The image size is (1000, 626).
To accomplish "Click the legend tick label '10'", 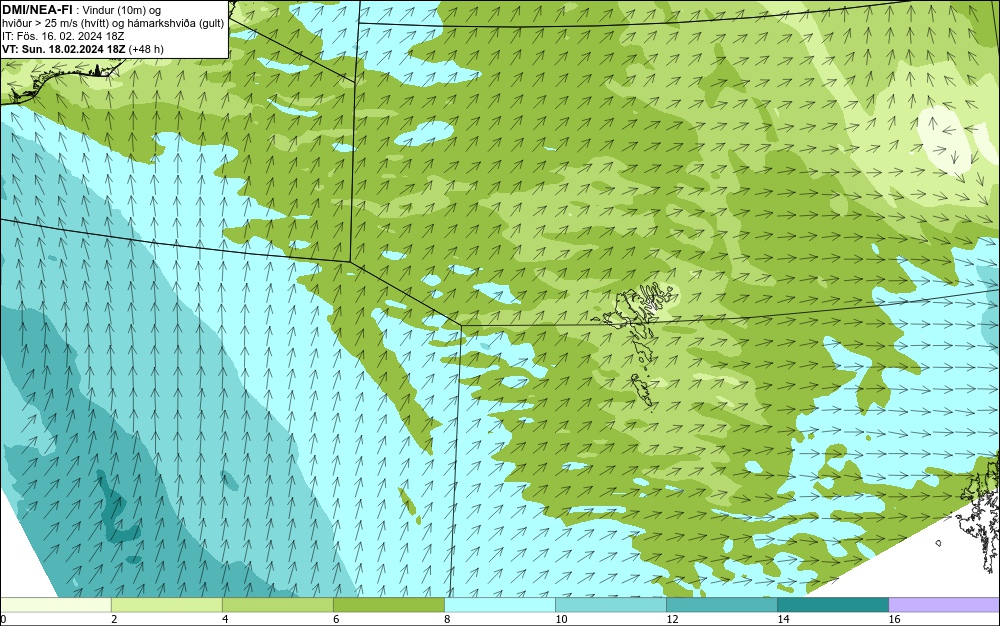I will 561,619.
